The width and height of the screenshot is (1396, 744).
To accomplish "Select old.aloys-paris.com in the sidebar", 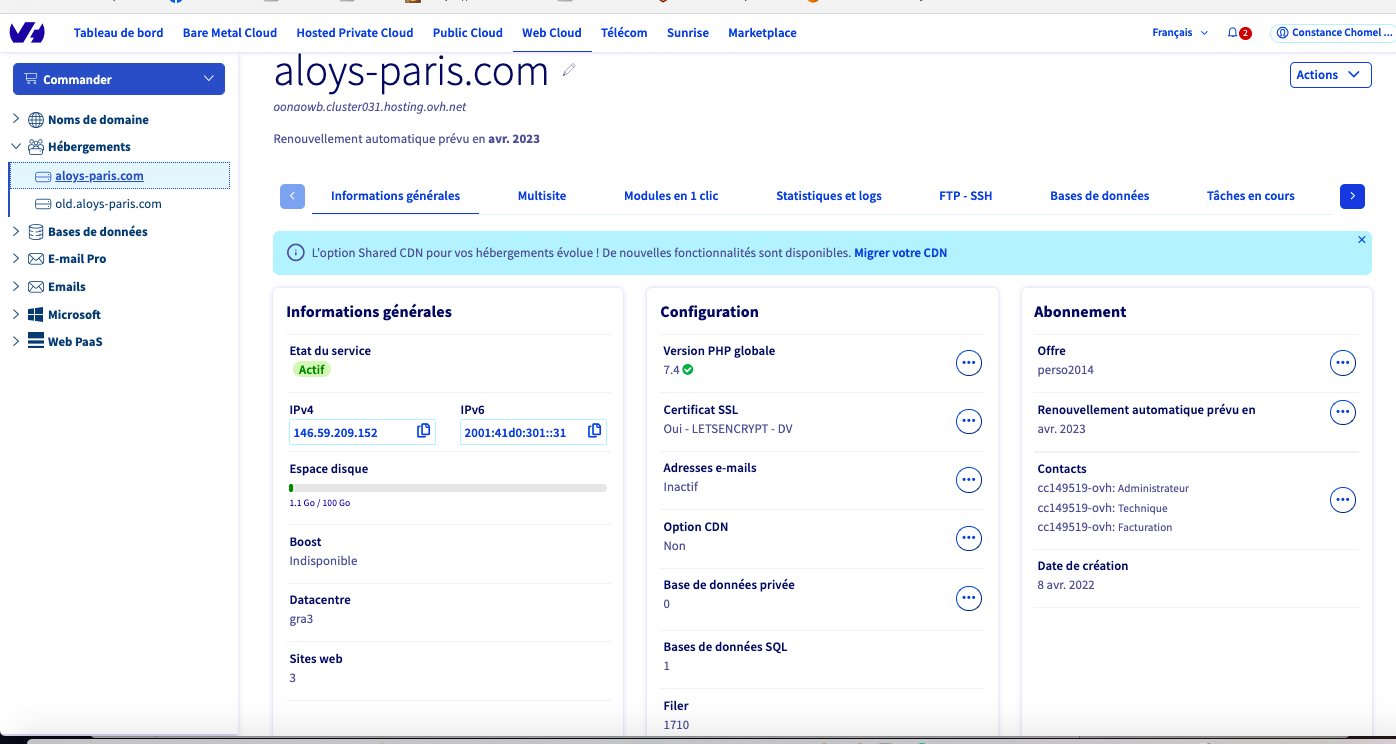I will (x=108, y=204).
